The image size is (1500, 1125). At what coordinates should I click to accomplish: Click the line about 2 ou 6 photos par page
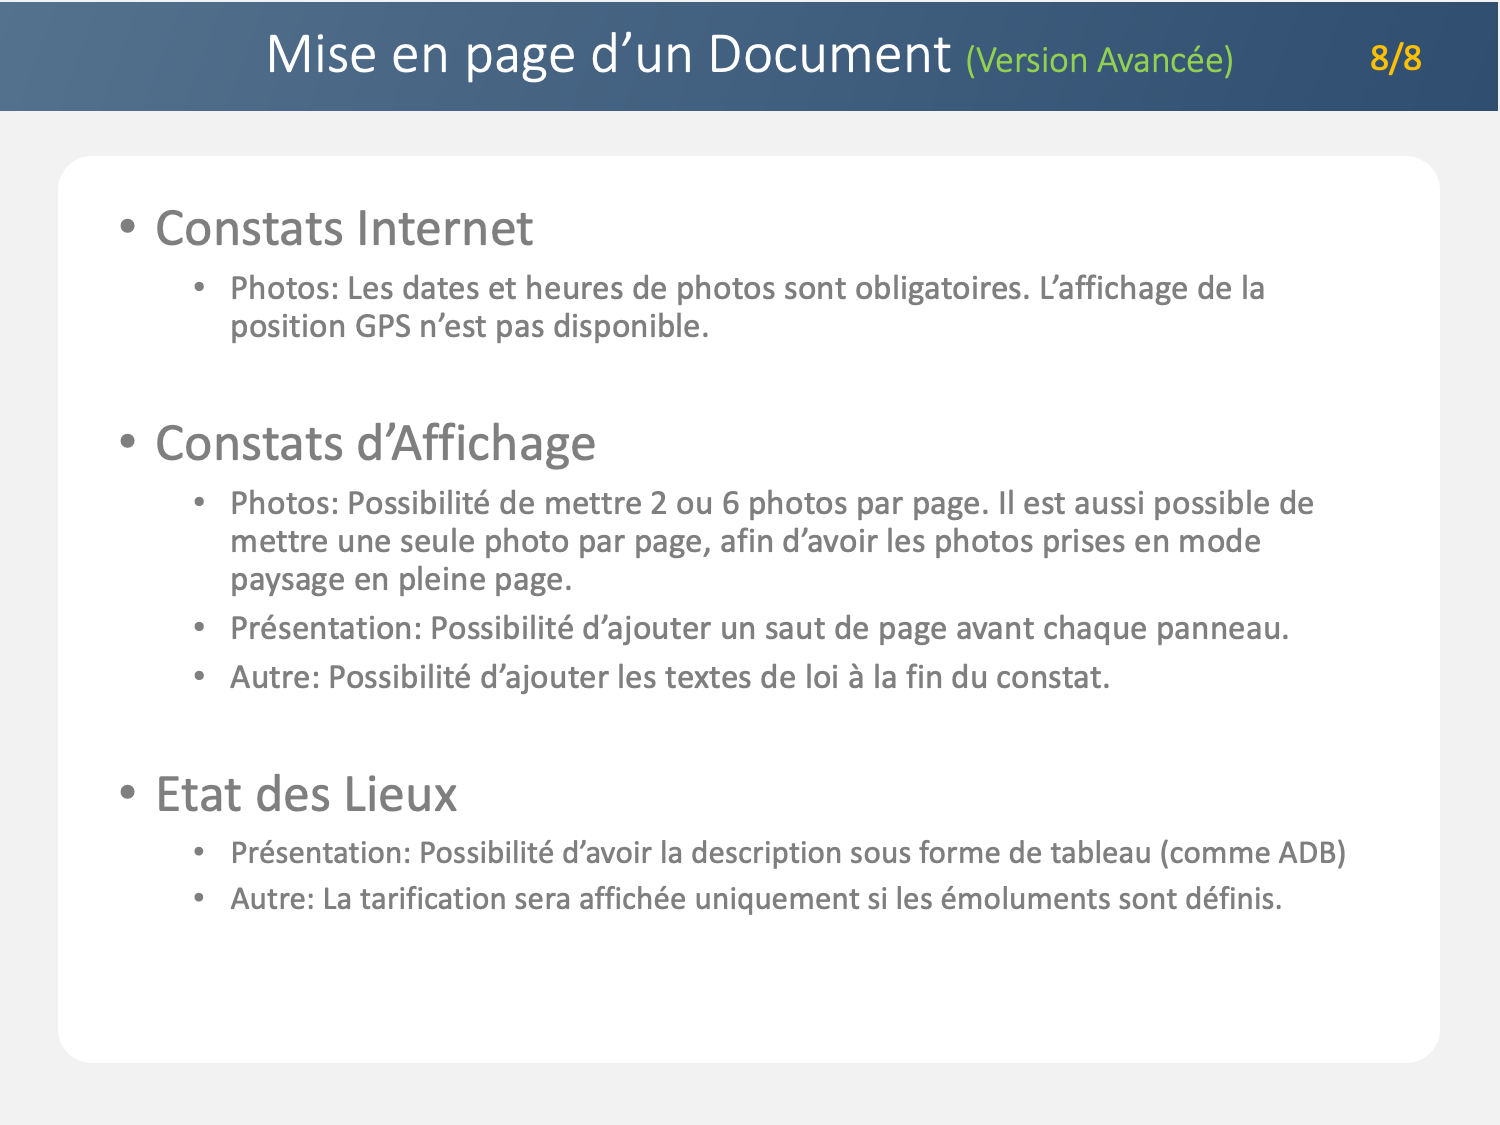771,503
